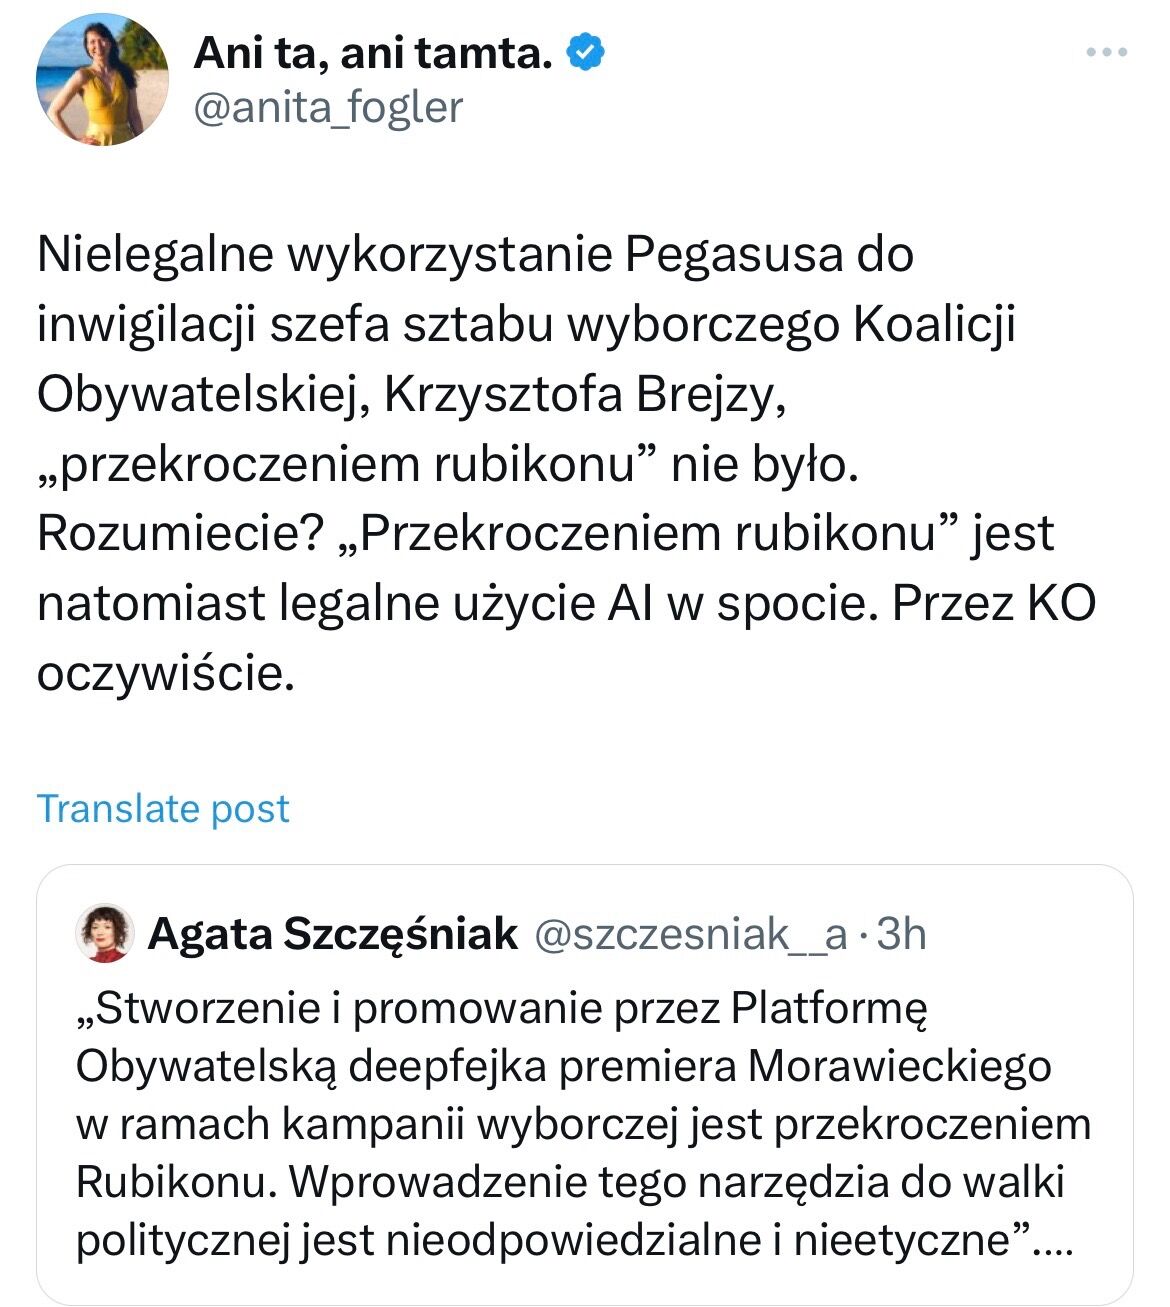Click the display name Ani ta, ani tamta.

(373, 52)
